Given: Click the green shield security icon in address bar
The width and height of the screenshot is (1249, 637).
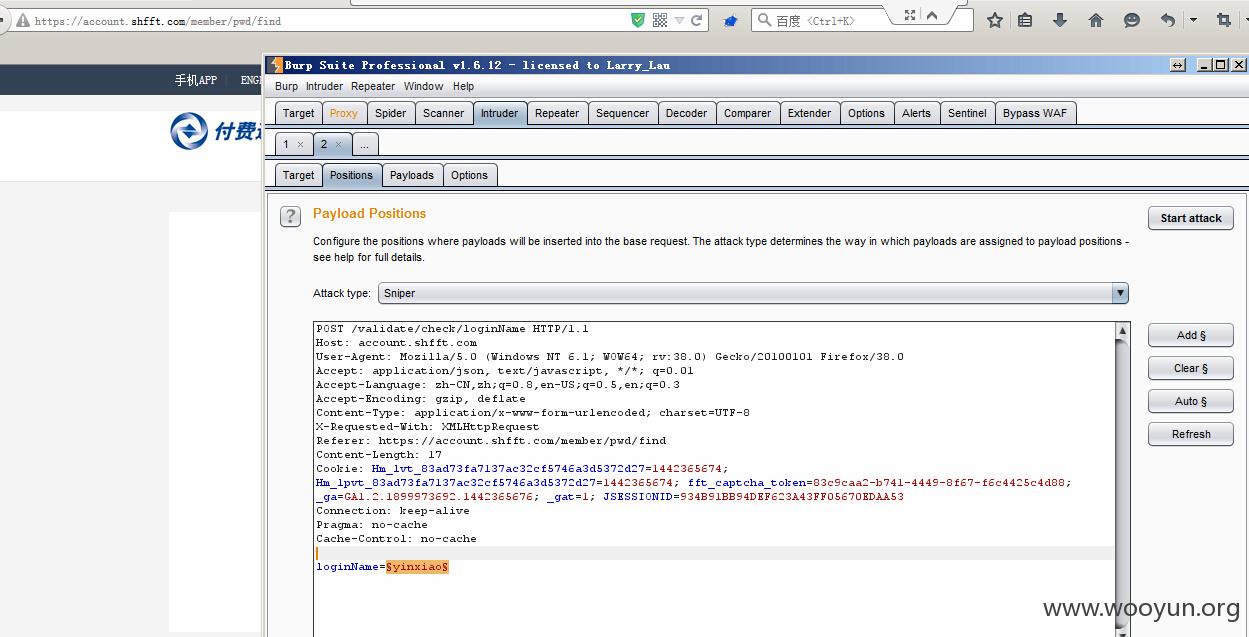Looking at the screenshot, I should (638, 20).
